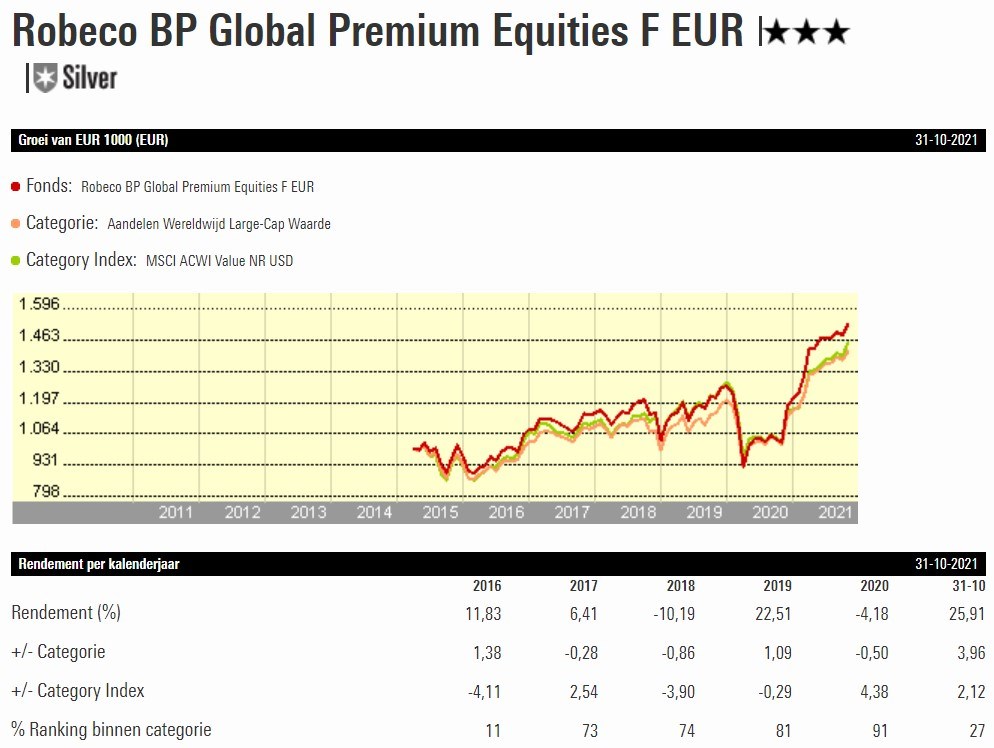Click the 2016 column header in returns table

[x=485, y=586]
